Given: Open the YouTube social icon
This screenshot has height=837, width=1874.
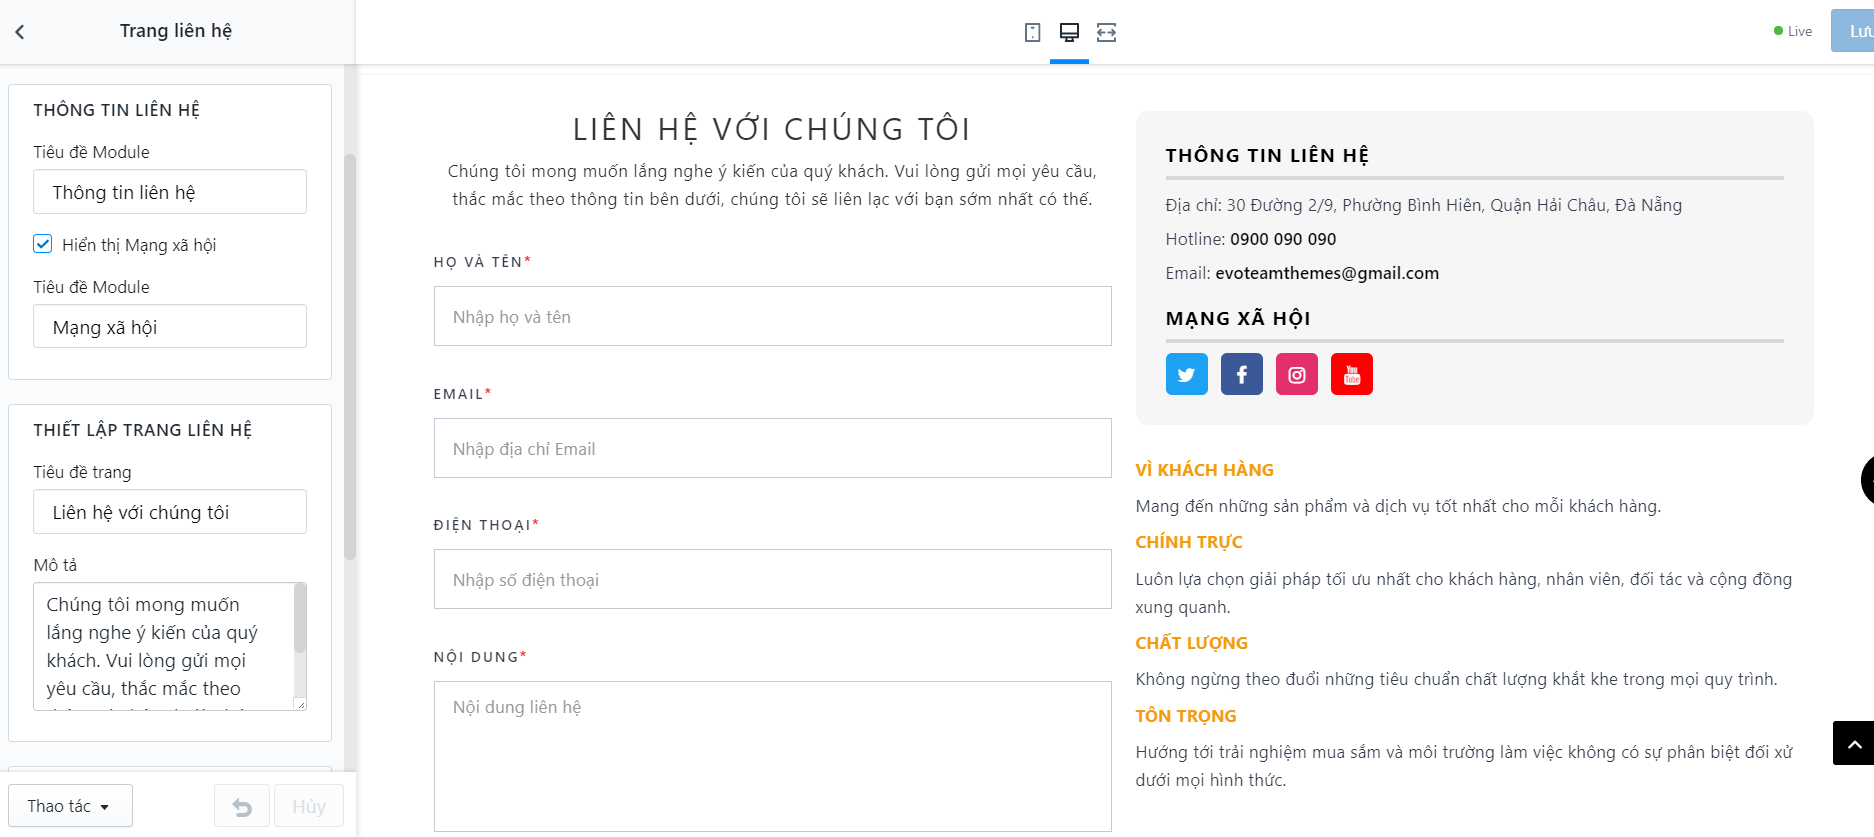Looking at the screenshot, I should [1352, 374].
